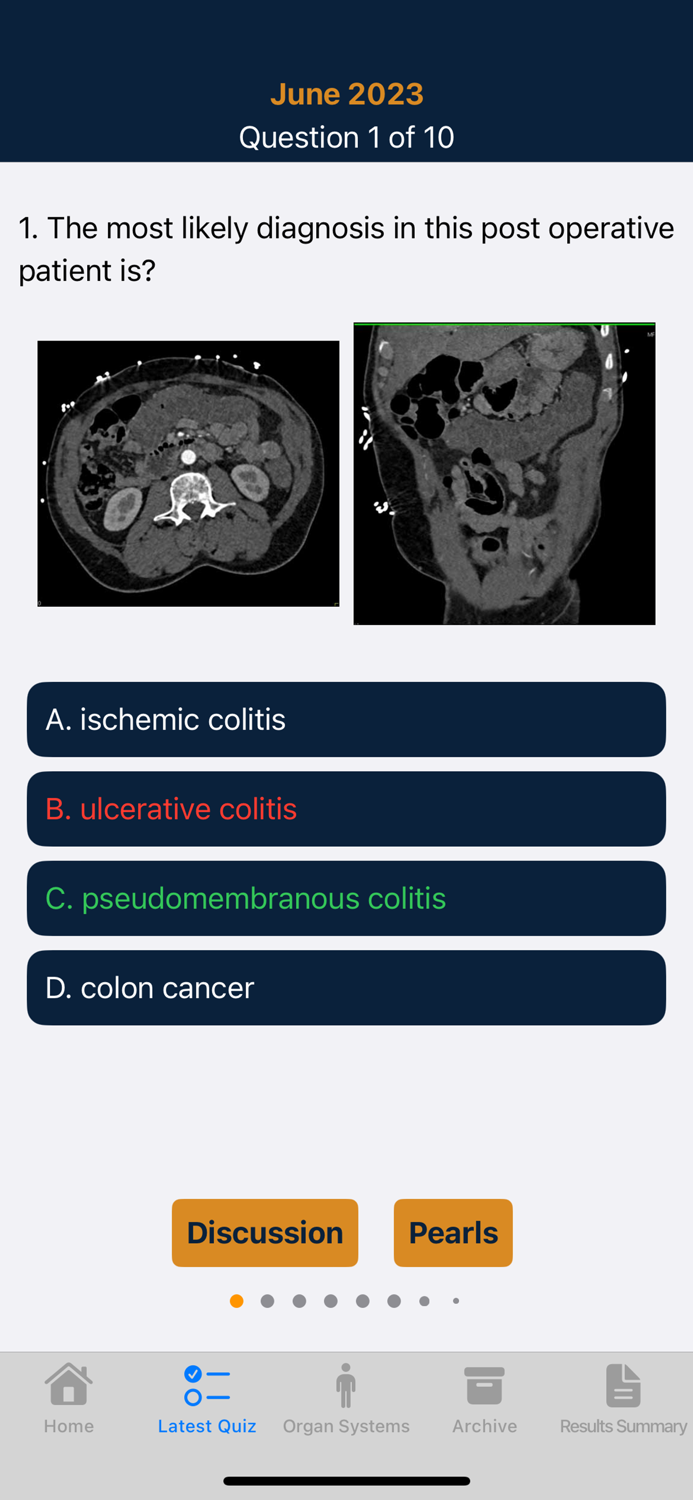Tap the Organ Systems label

[x=346, y=1426]
